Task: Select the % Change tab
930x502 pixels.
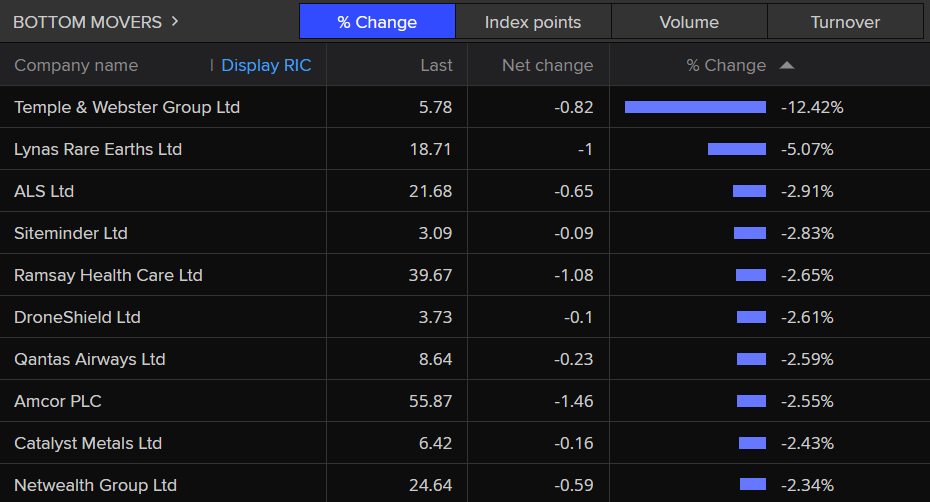Action: (x=377, y=22)
